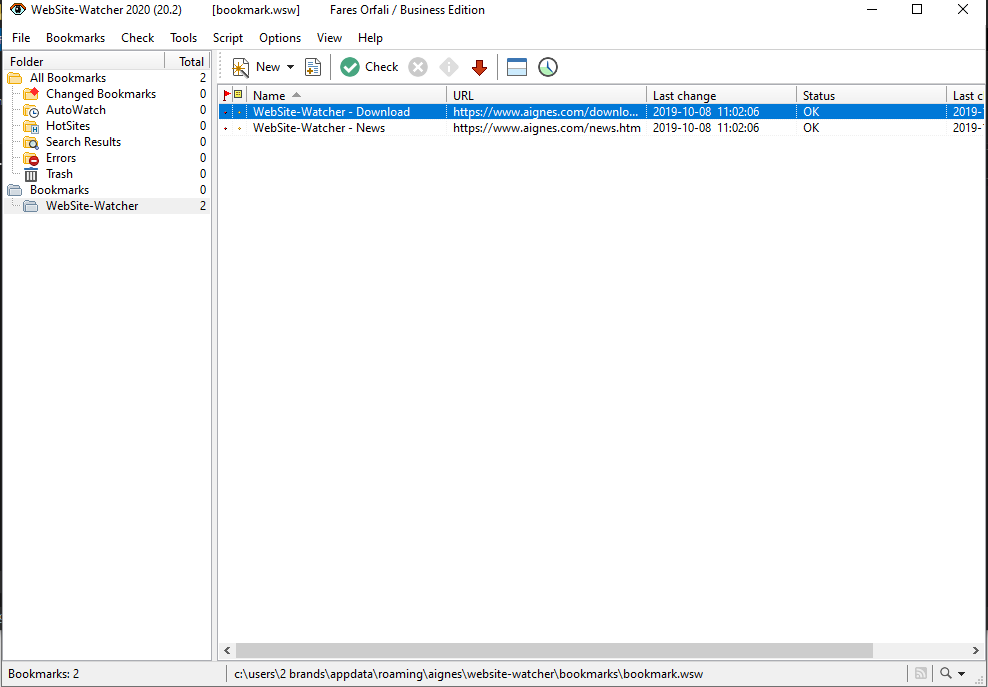Select the HotSites folder
Viewport: 988px width, 687px height.
coord(68,126)
